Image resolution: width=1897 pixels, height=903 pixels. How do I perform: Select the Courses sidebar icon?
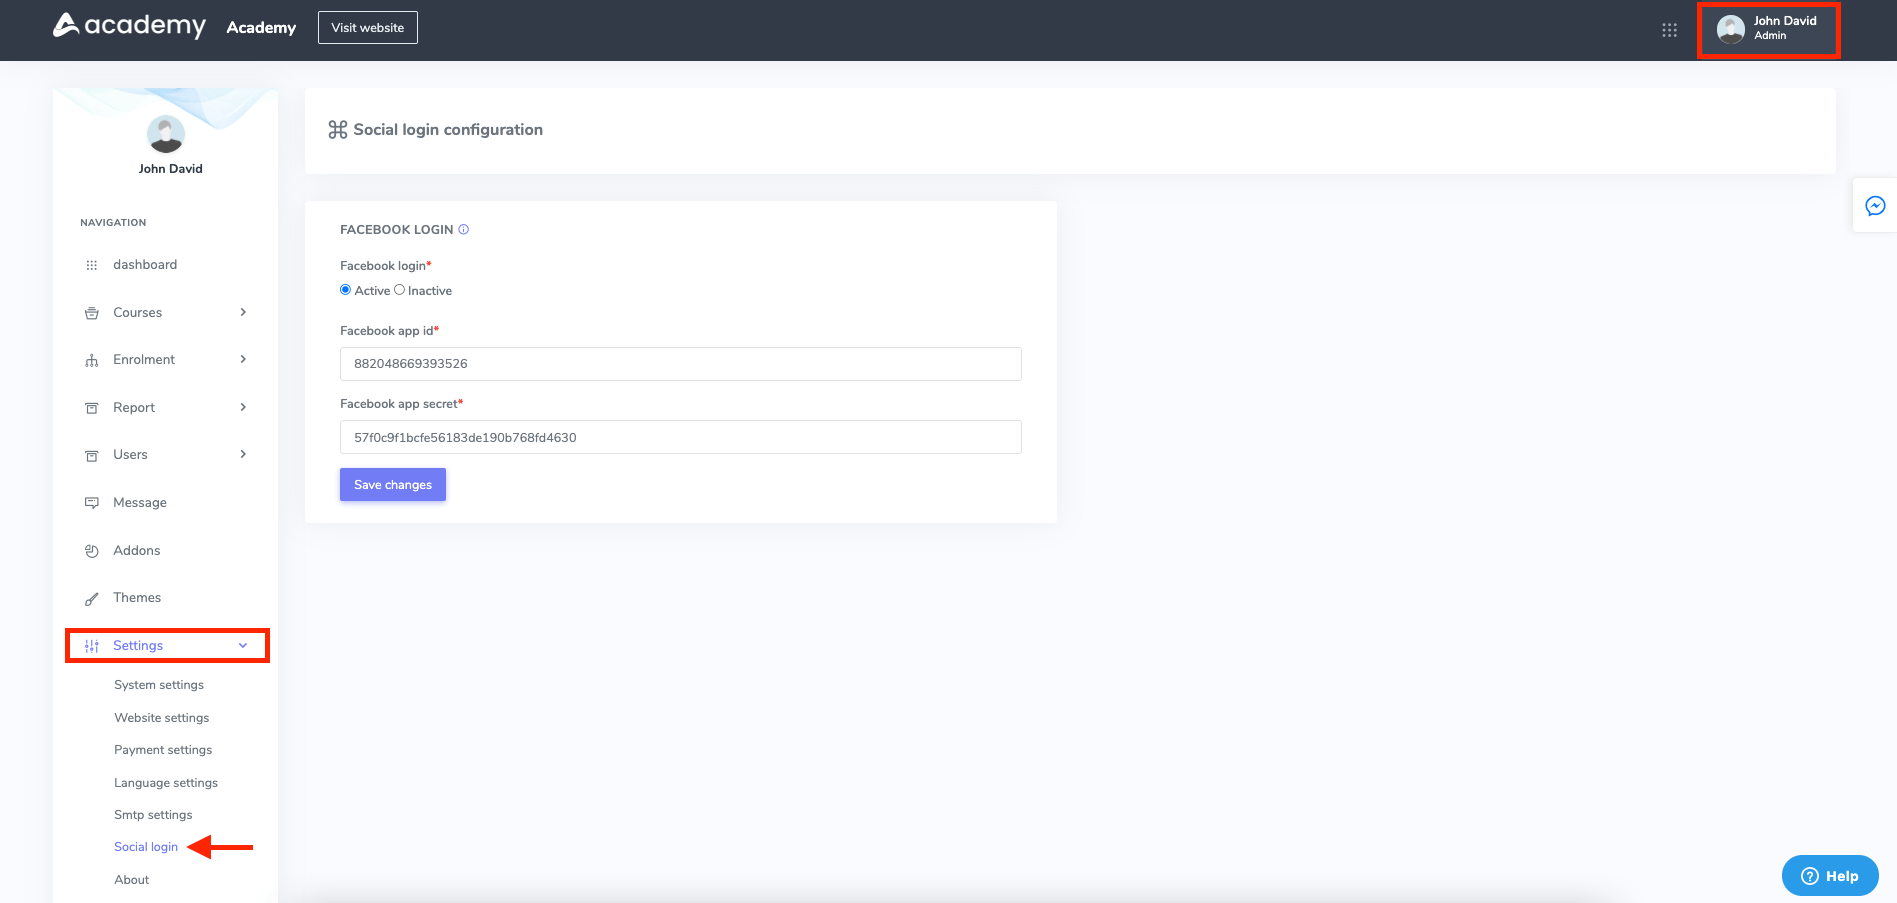[91, 312]
